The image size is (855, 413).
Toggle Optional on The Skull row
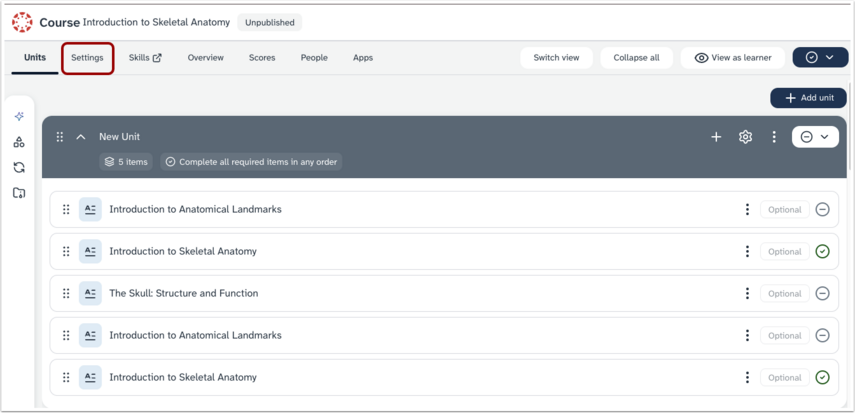[785, 294]
